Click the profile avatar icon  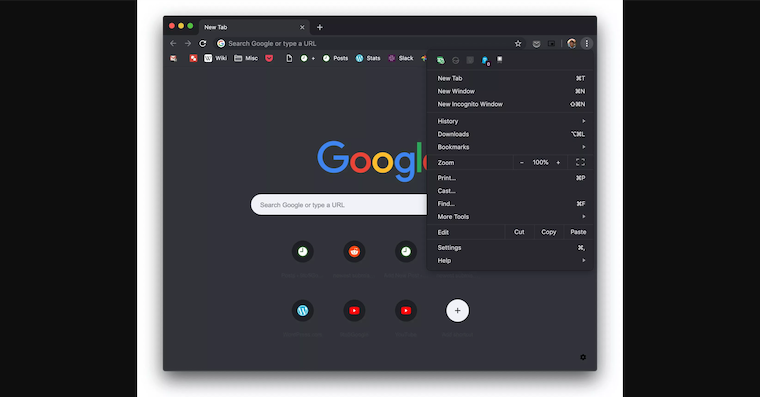pos(571,44)
